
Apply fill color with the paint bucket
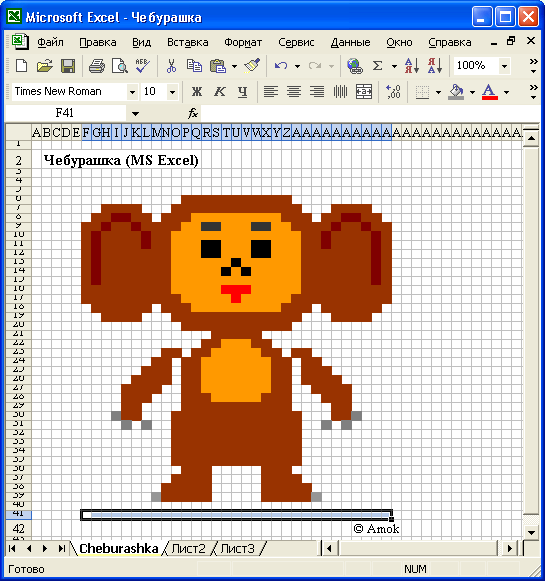click(x=456, y=92)
